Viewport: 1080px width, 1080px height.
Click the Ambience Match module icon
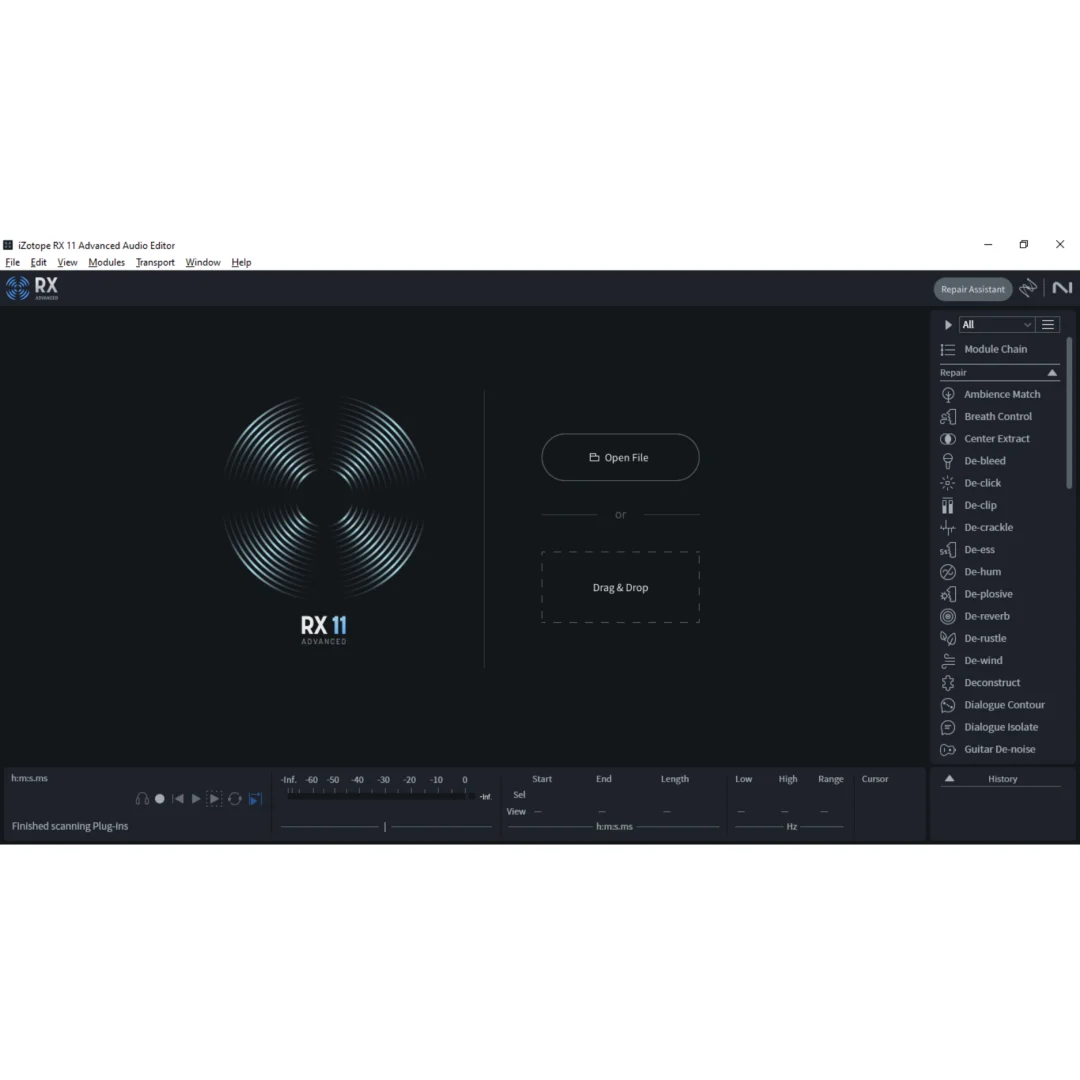point(948,395)
